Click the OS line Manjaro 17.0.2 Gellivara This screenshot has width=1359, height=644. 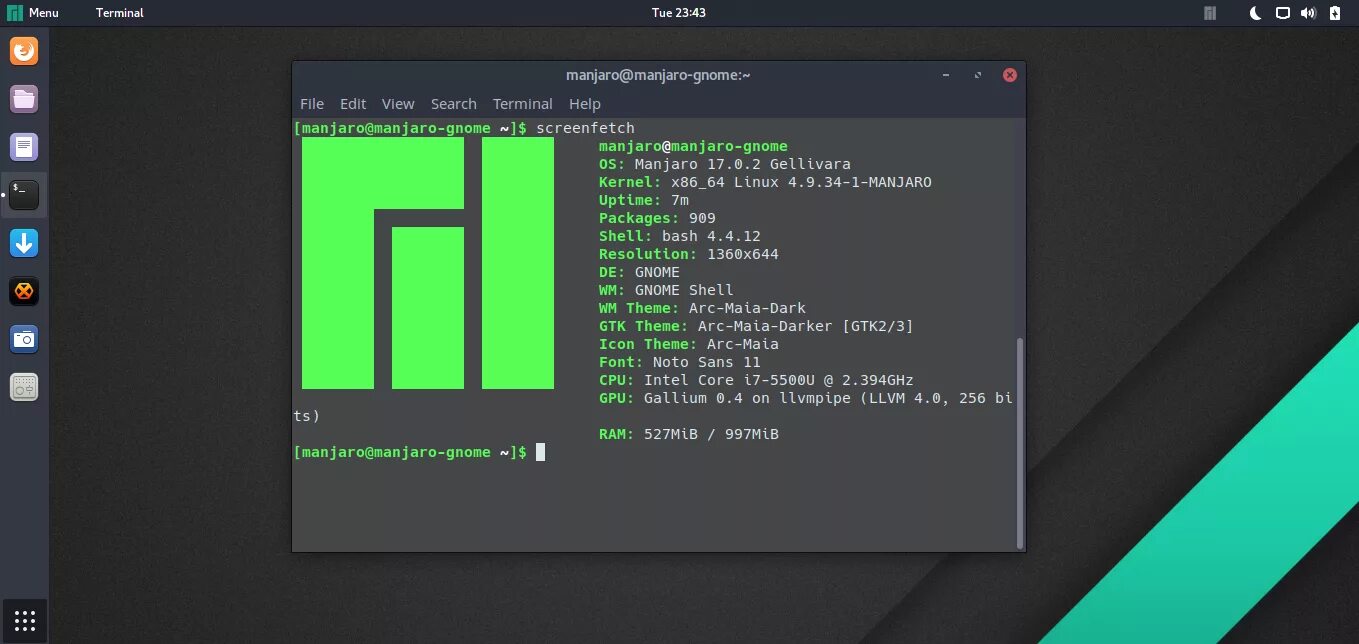coord(725,164)
